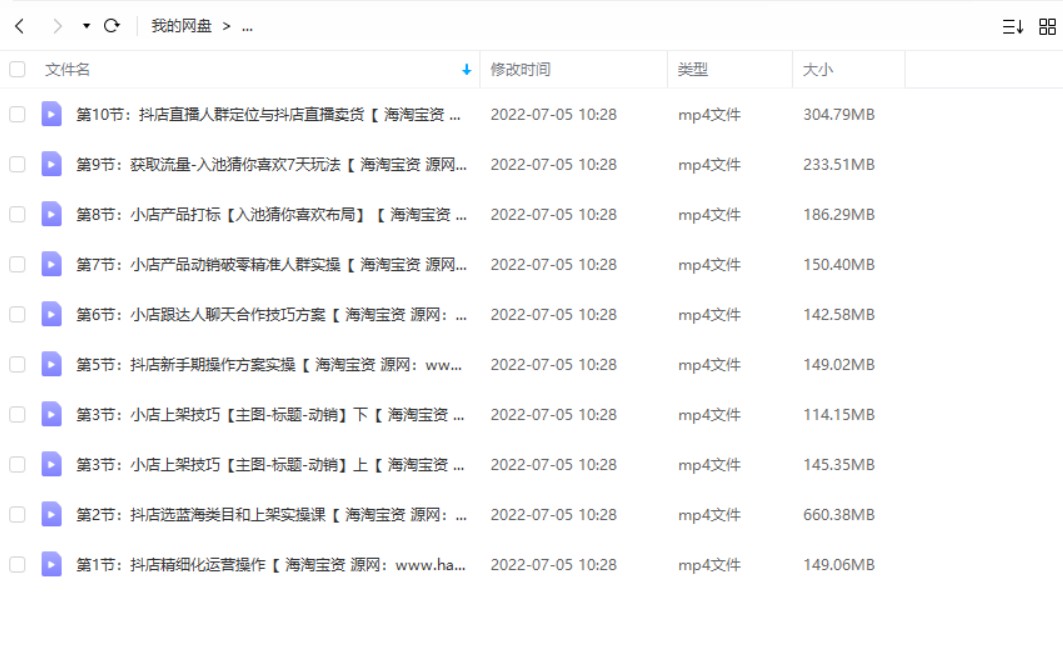Open file 第5节：抖店新手期操作方案实操
The width and height of the screenshot is (1063, 654).
(269, 365)
